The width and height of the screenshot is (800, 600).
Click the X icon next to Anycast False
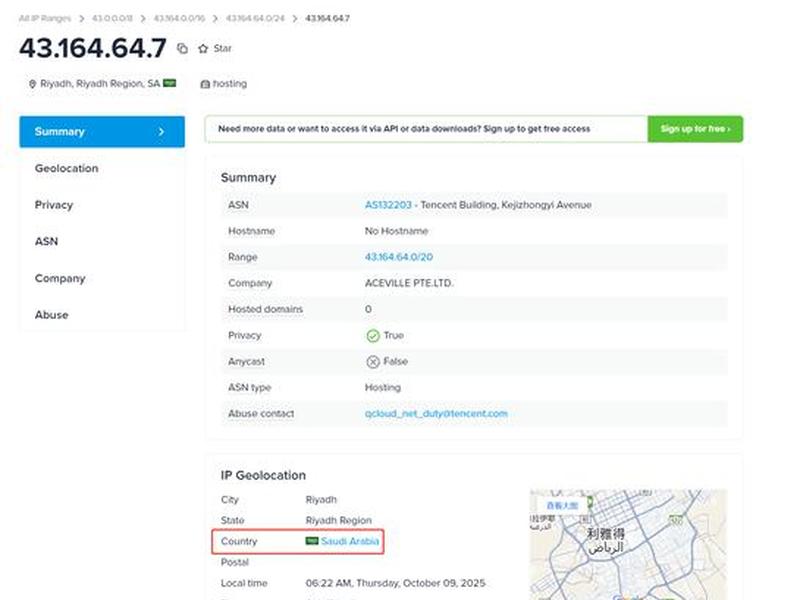click(373, 362)
